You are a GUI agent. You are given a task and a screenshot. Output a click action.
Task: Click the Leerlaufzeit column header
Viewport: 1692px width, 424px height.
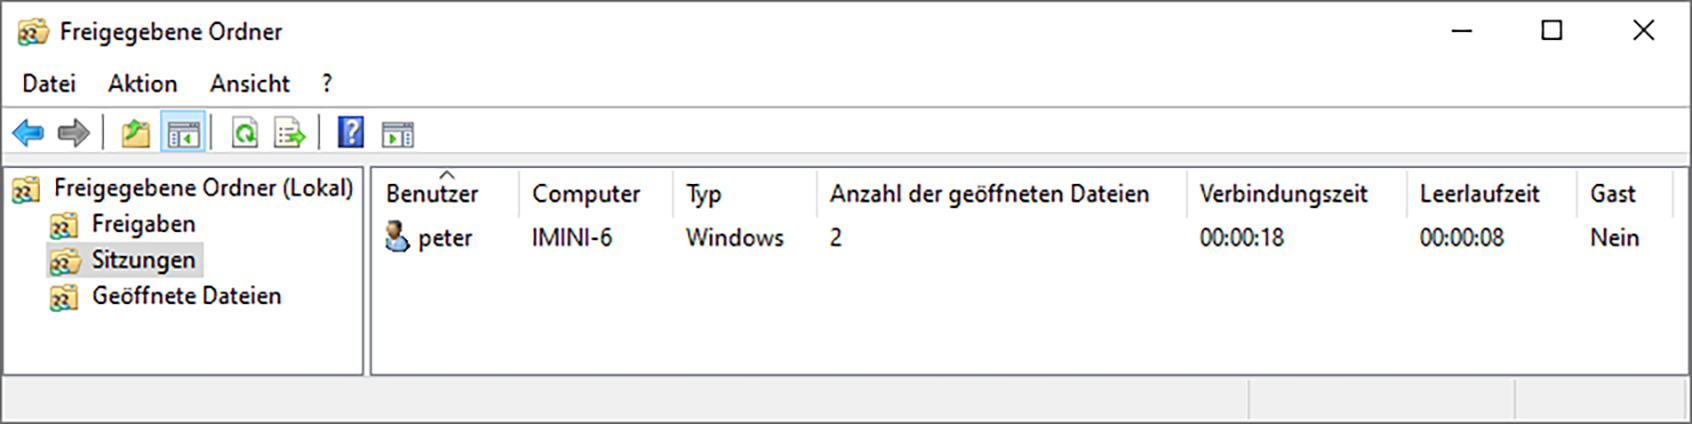pos(1479,194)
